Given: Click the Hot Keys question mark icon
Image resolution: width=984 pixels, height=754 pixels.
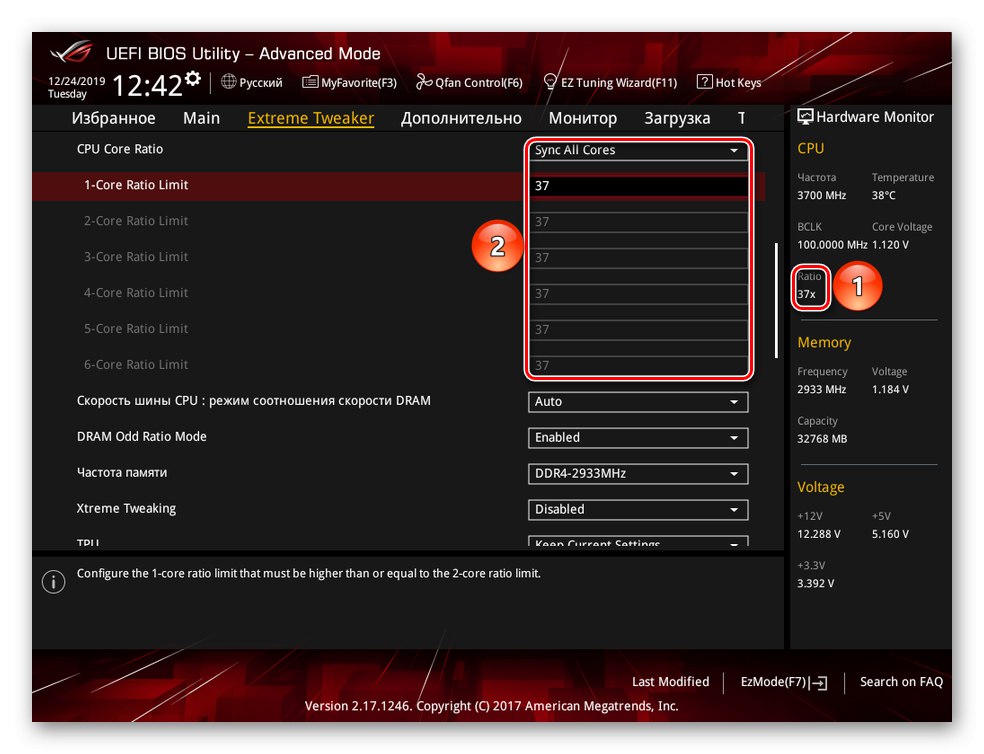Looking at the screenshot, I should [704, 82].
